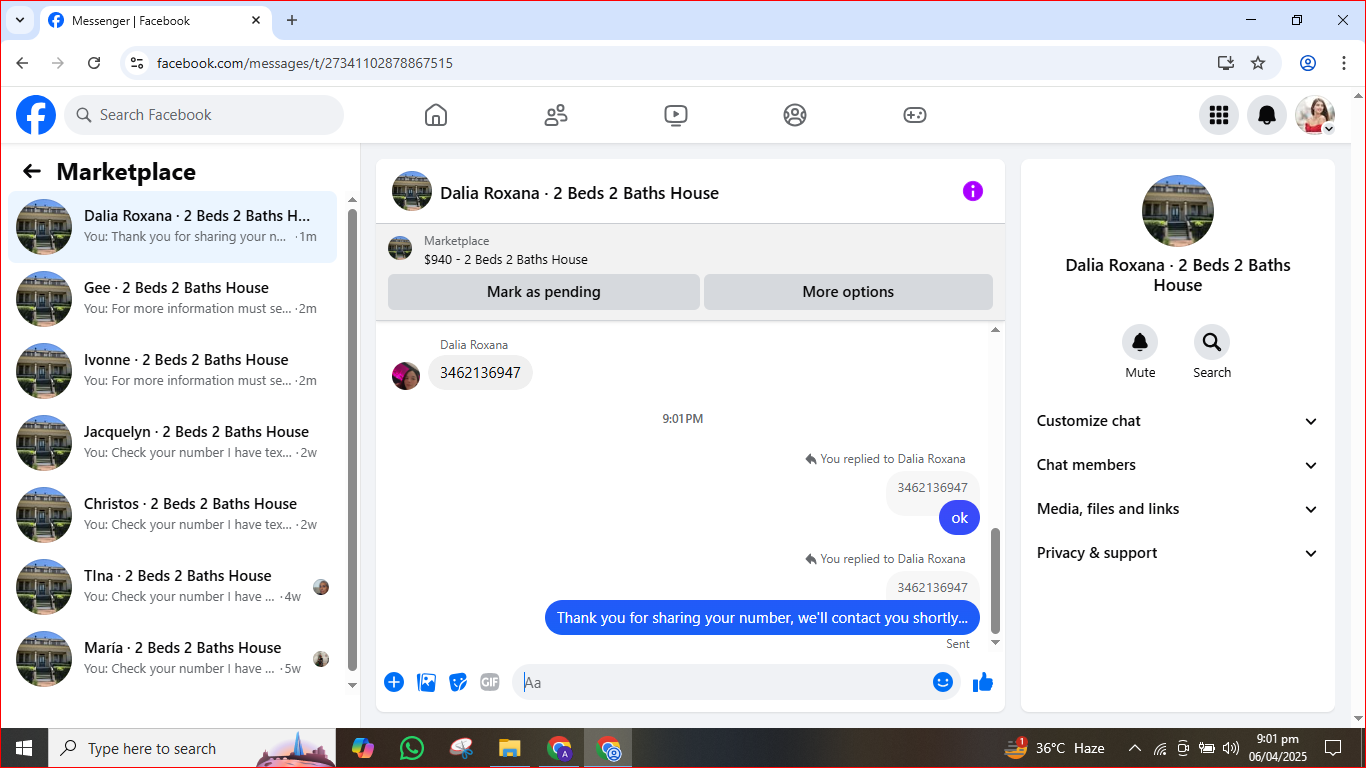This screenshot has width=1366, height=768.
Task: Mute the conversation with the bell icon
Action: [1140, 343]
